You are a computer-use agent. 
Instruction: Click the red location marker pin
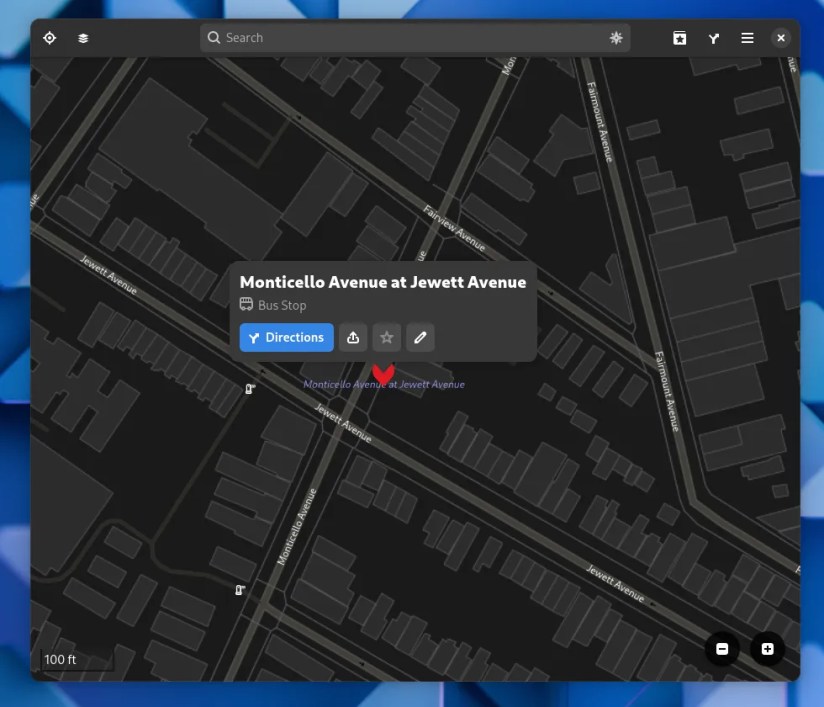coord(383,373)
